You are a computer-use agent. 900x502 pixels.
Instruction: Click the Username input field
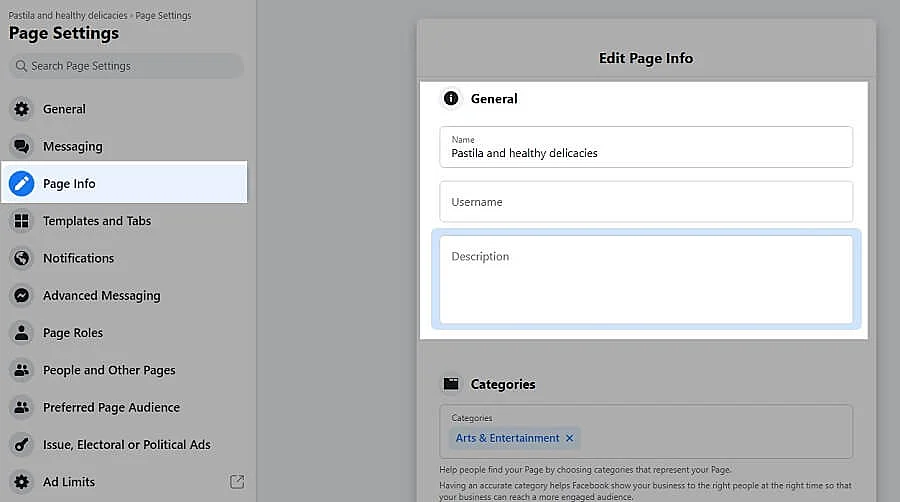click(646, 202)
